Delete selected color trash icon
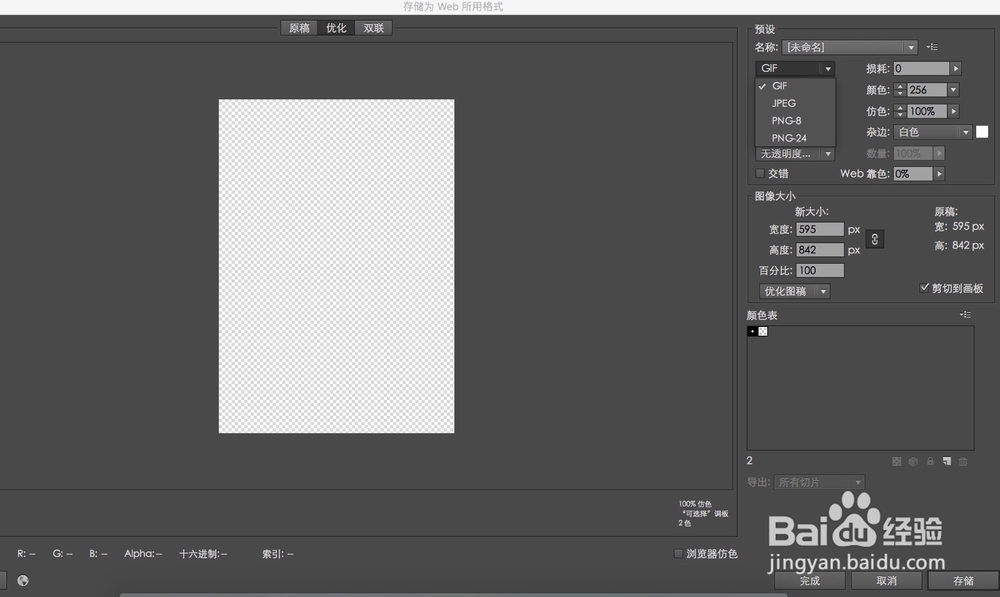1000x597 pixels. pos(963,461)
